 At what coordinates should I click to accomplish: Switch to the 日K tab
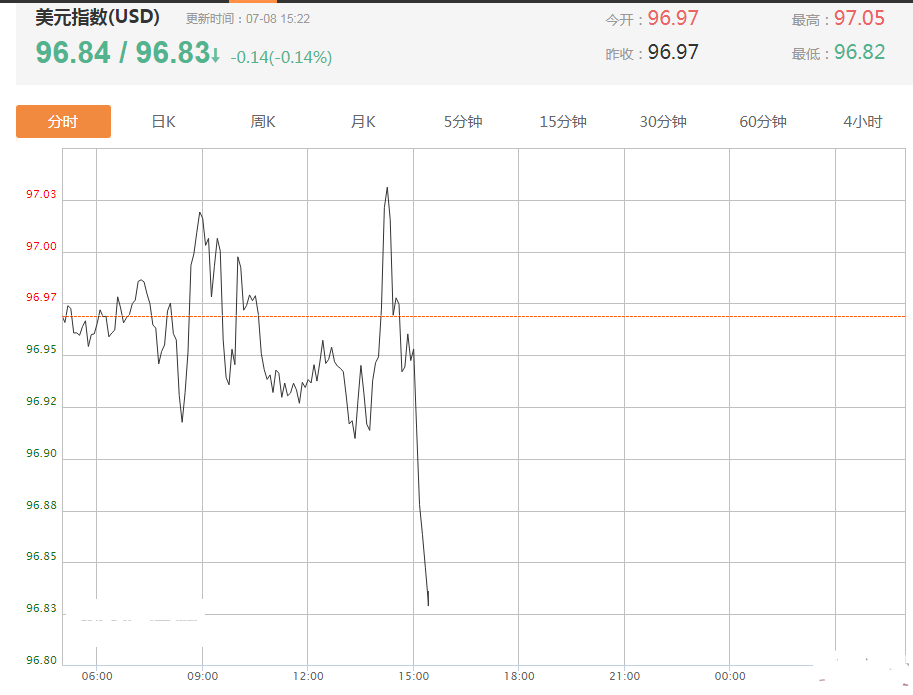pyautogui.click(x=163, y=122)
